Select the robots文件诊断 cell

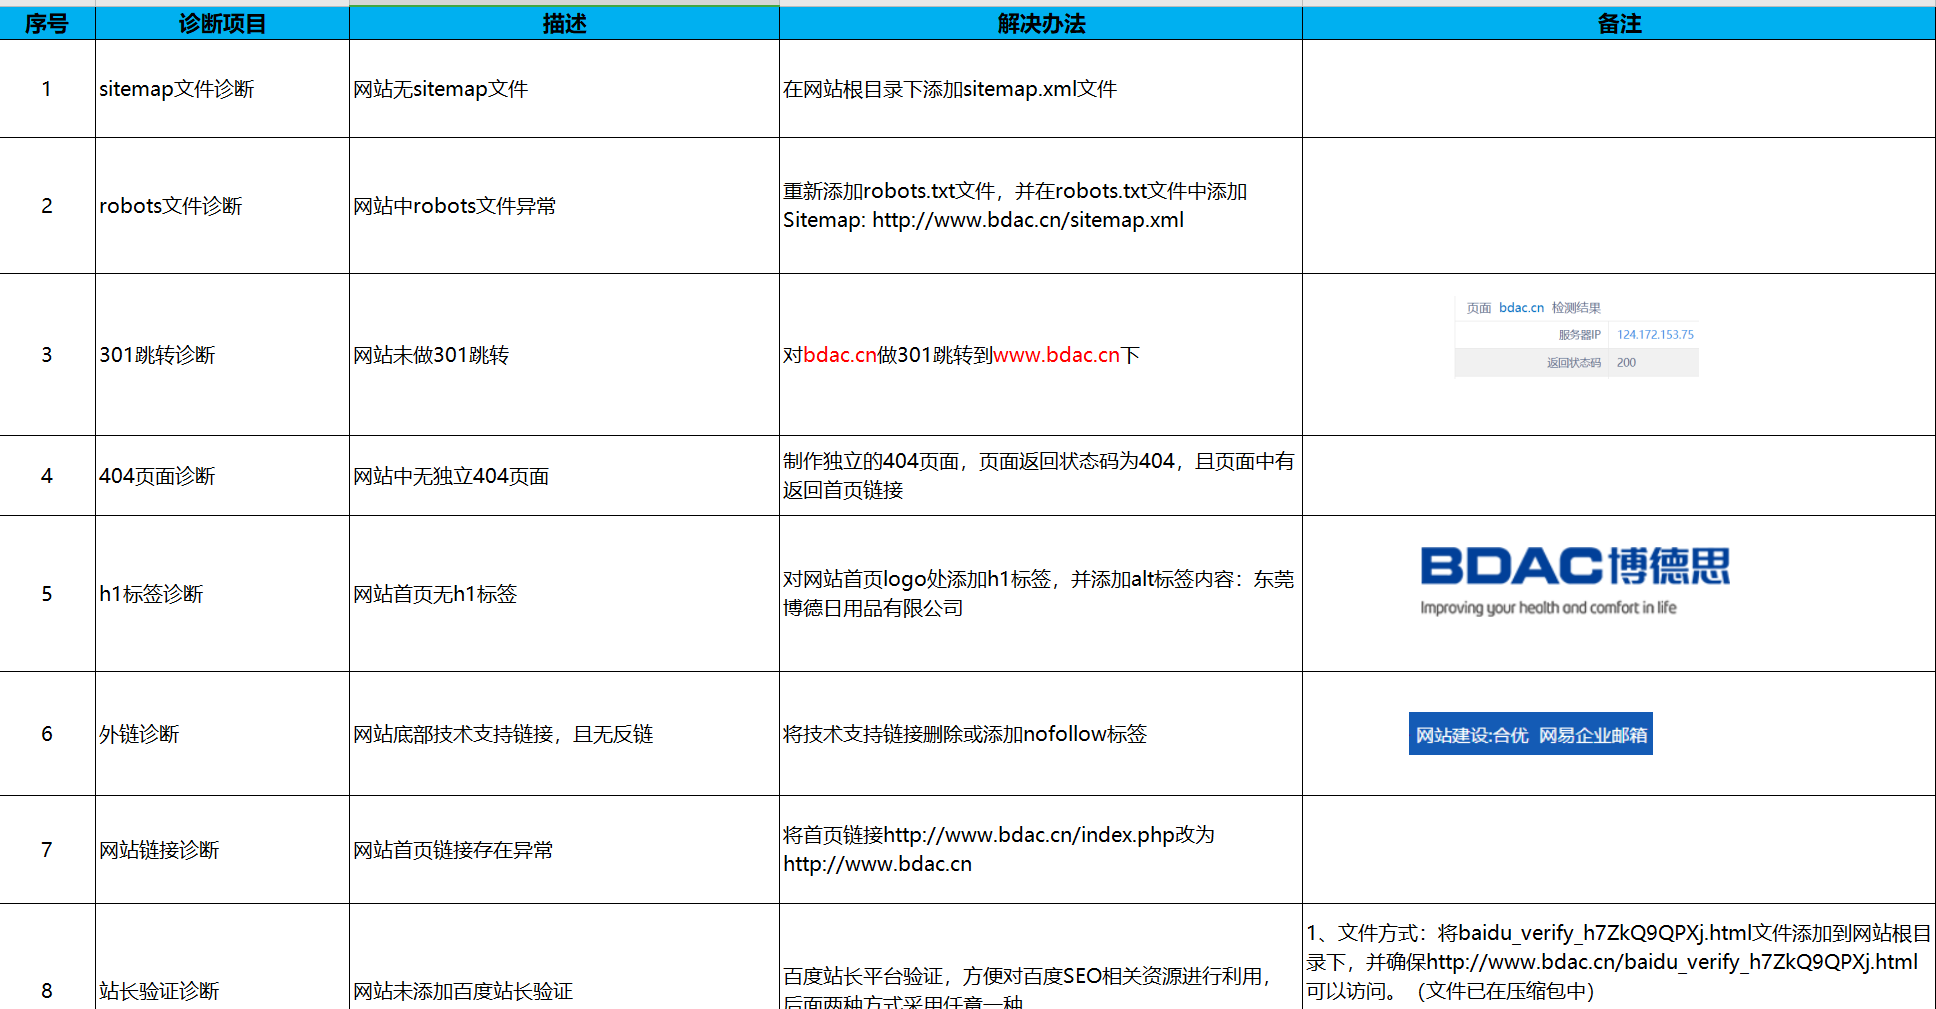222,206
